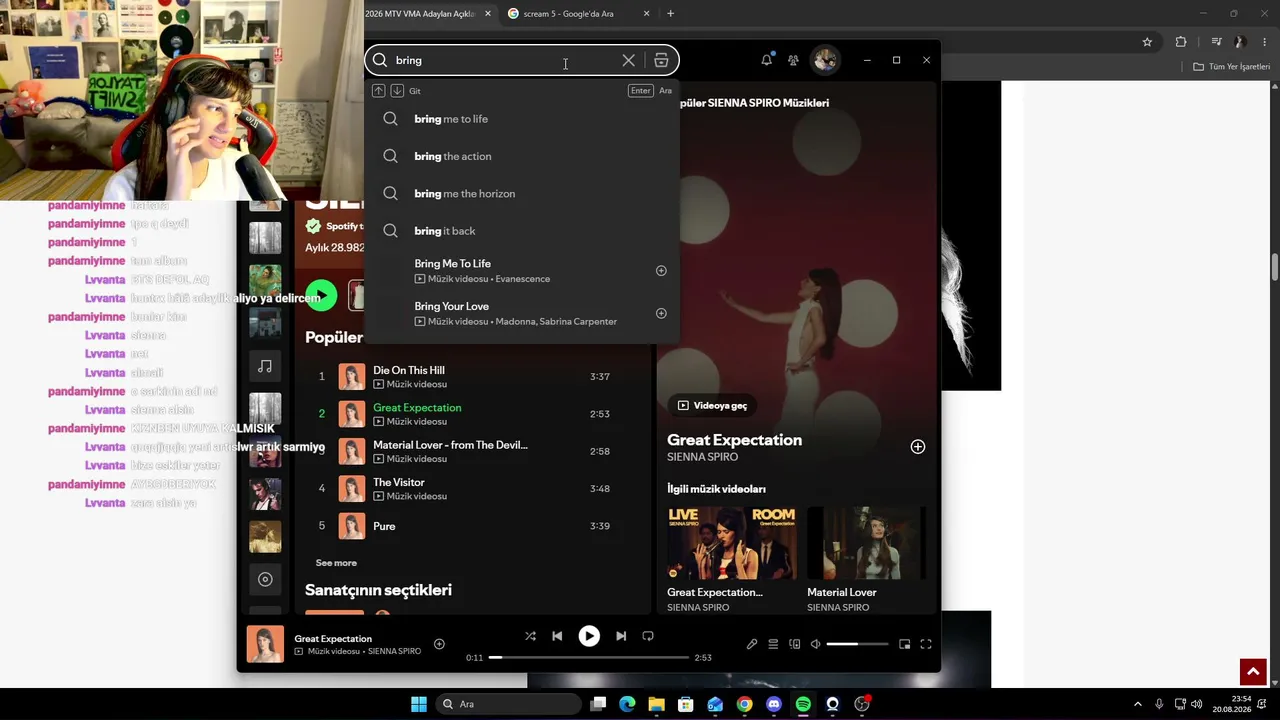Toggle the lyrics microphone icon

[x=752, y=644]
